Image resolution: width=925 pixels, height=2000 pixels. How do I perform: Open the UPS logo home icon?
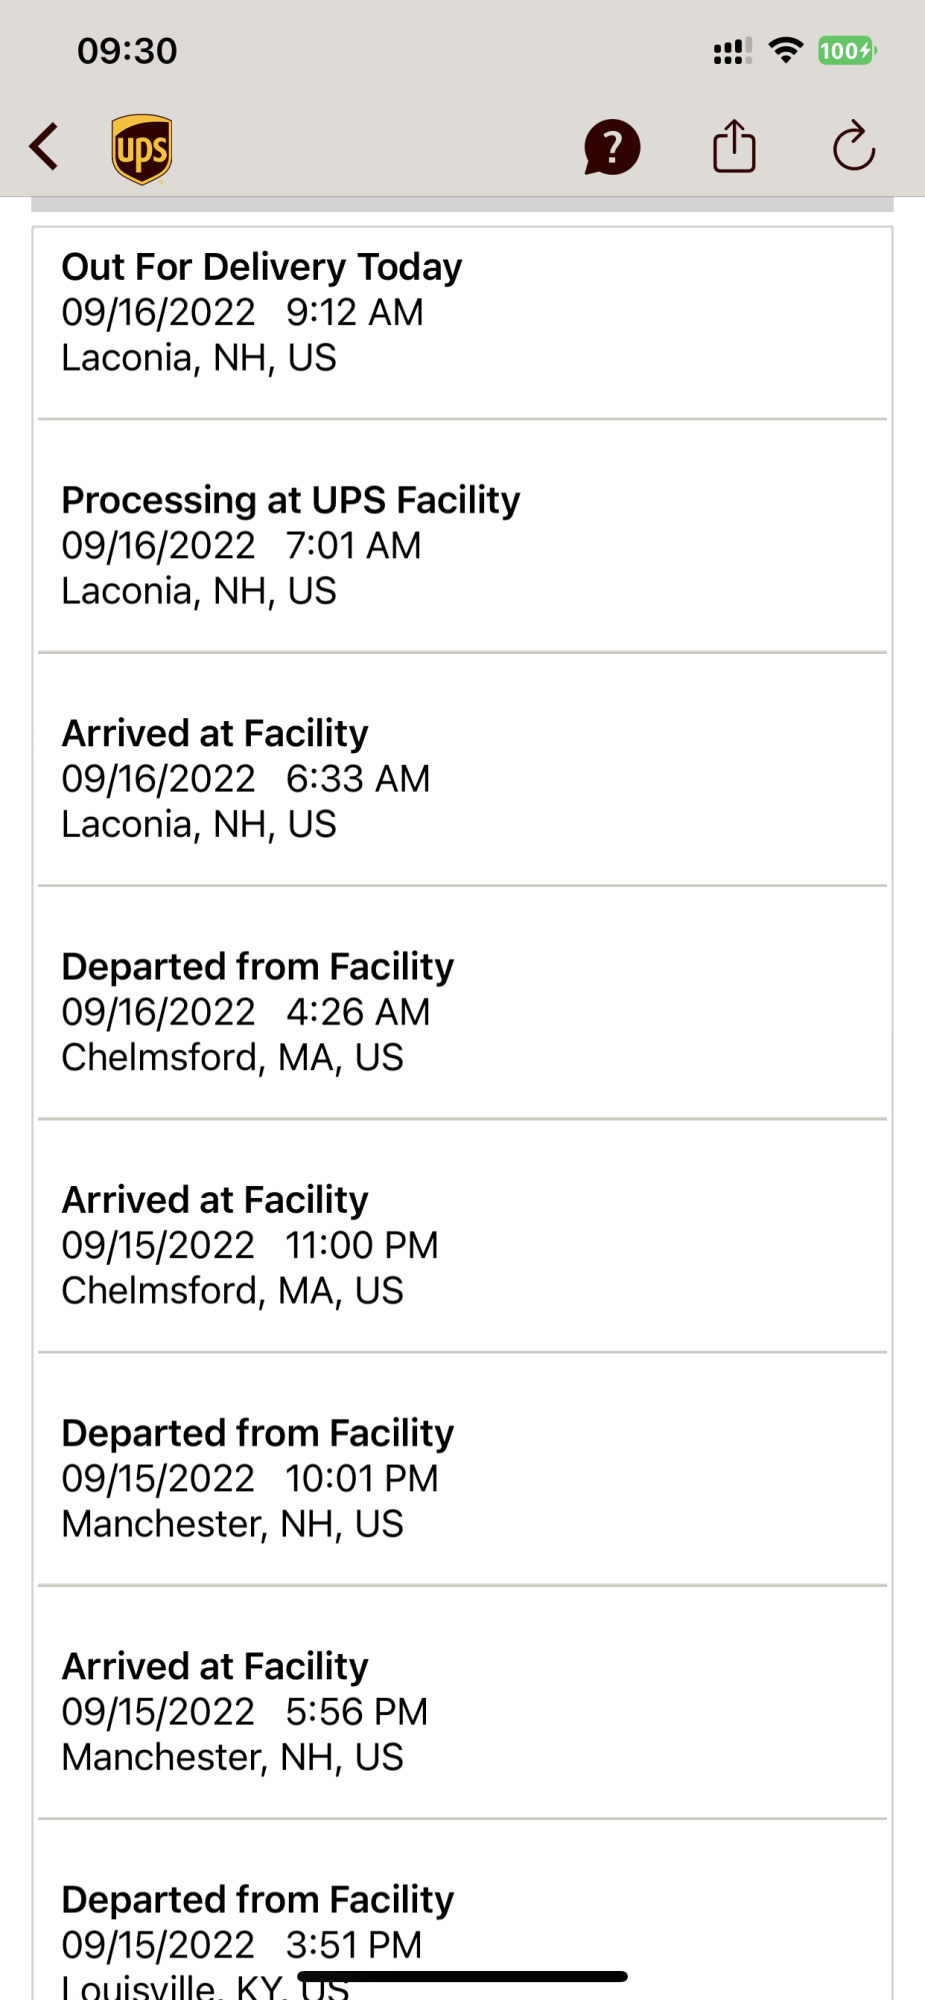[x=141, y=149]
